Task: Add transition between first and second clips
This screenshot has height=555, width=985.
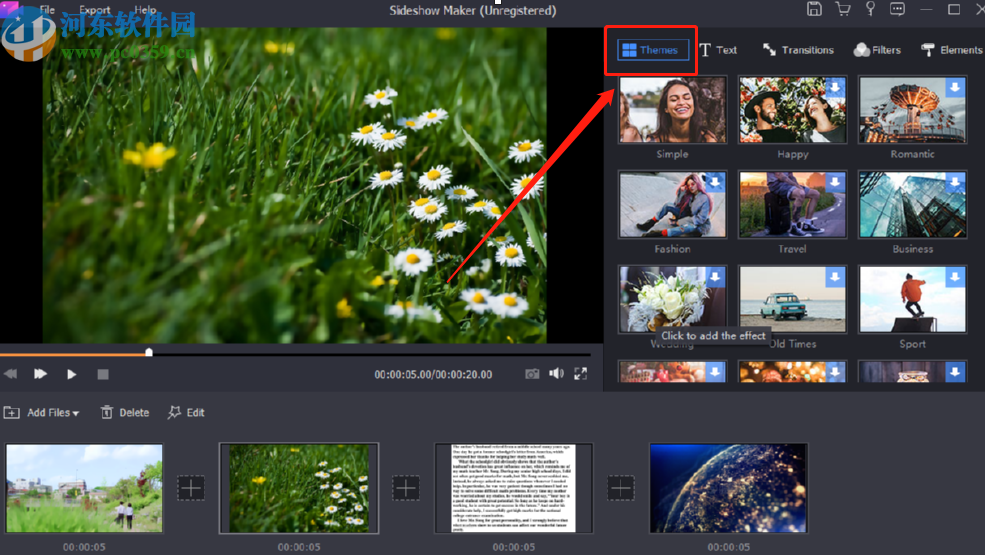Action: [191, 488]
